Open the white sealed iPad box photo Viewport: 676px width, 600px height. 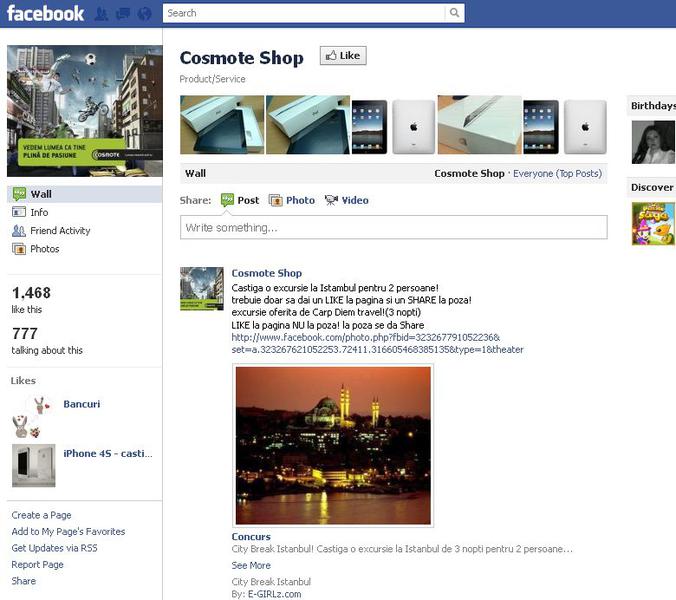(479, 125)
